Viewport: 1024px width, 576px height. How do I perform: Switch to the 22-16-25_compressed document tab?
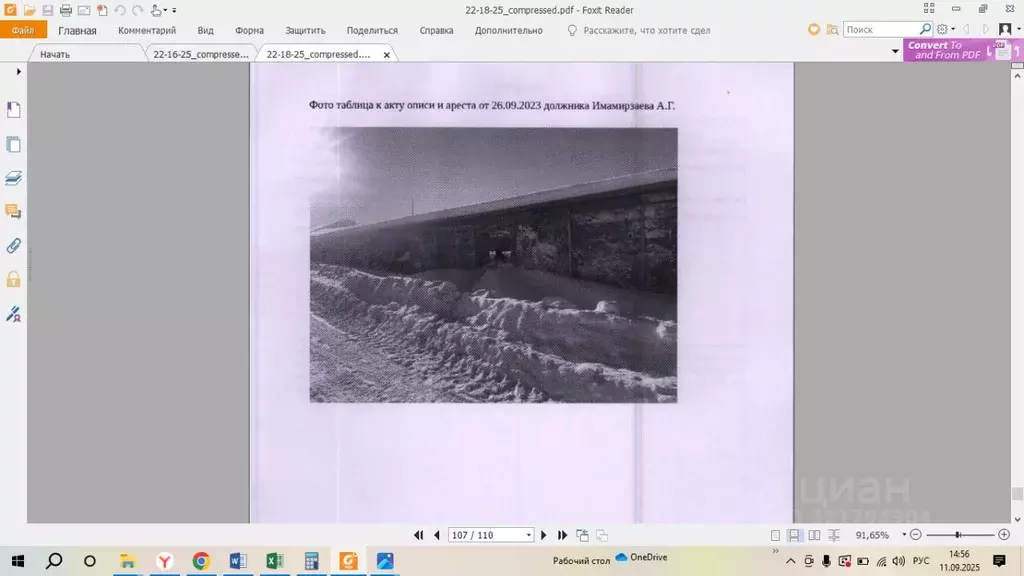(x=200, y=54)
